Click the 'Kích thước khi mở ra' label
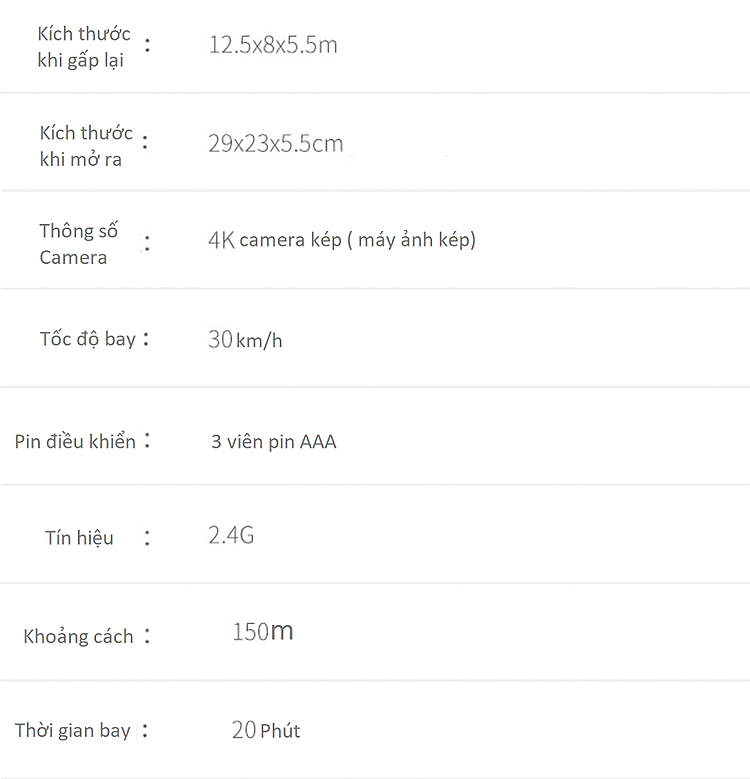This screenshot has width=750, height=779. (x=86, y=146)
